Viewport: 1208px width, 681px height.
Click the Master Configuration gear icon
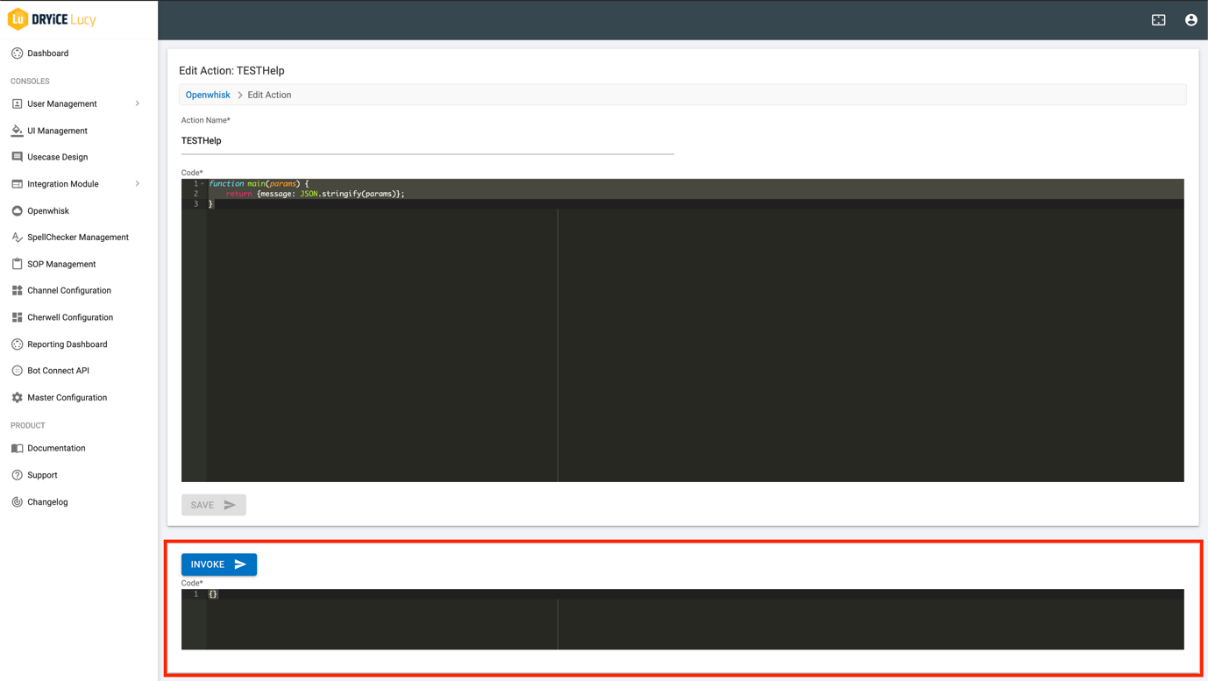(x=17, y=397)
